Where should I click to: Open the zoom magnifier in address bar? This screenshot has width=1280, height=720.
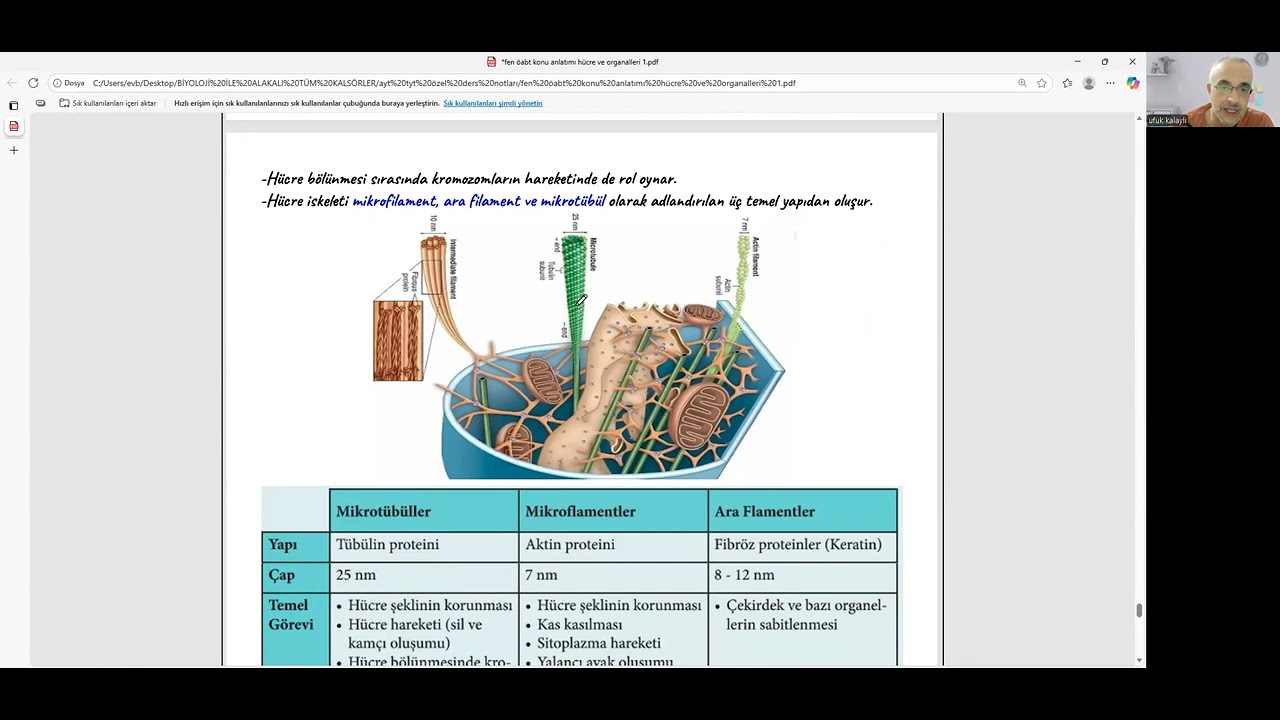click(x=1022, y=83)
